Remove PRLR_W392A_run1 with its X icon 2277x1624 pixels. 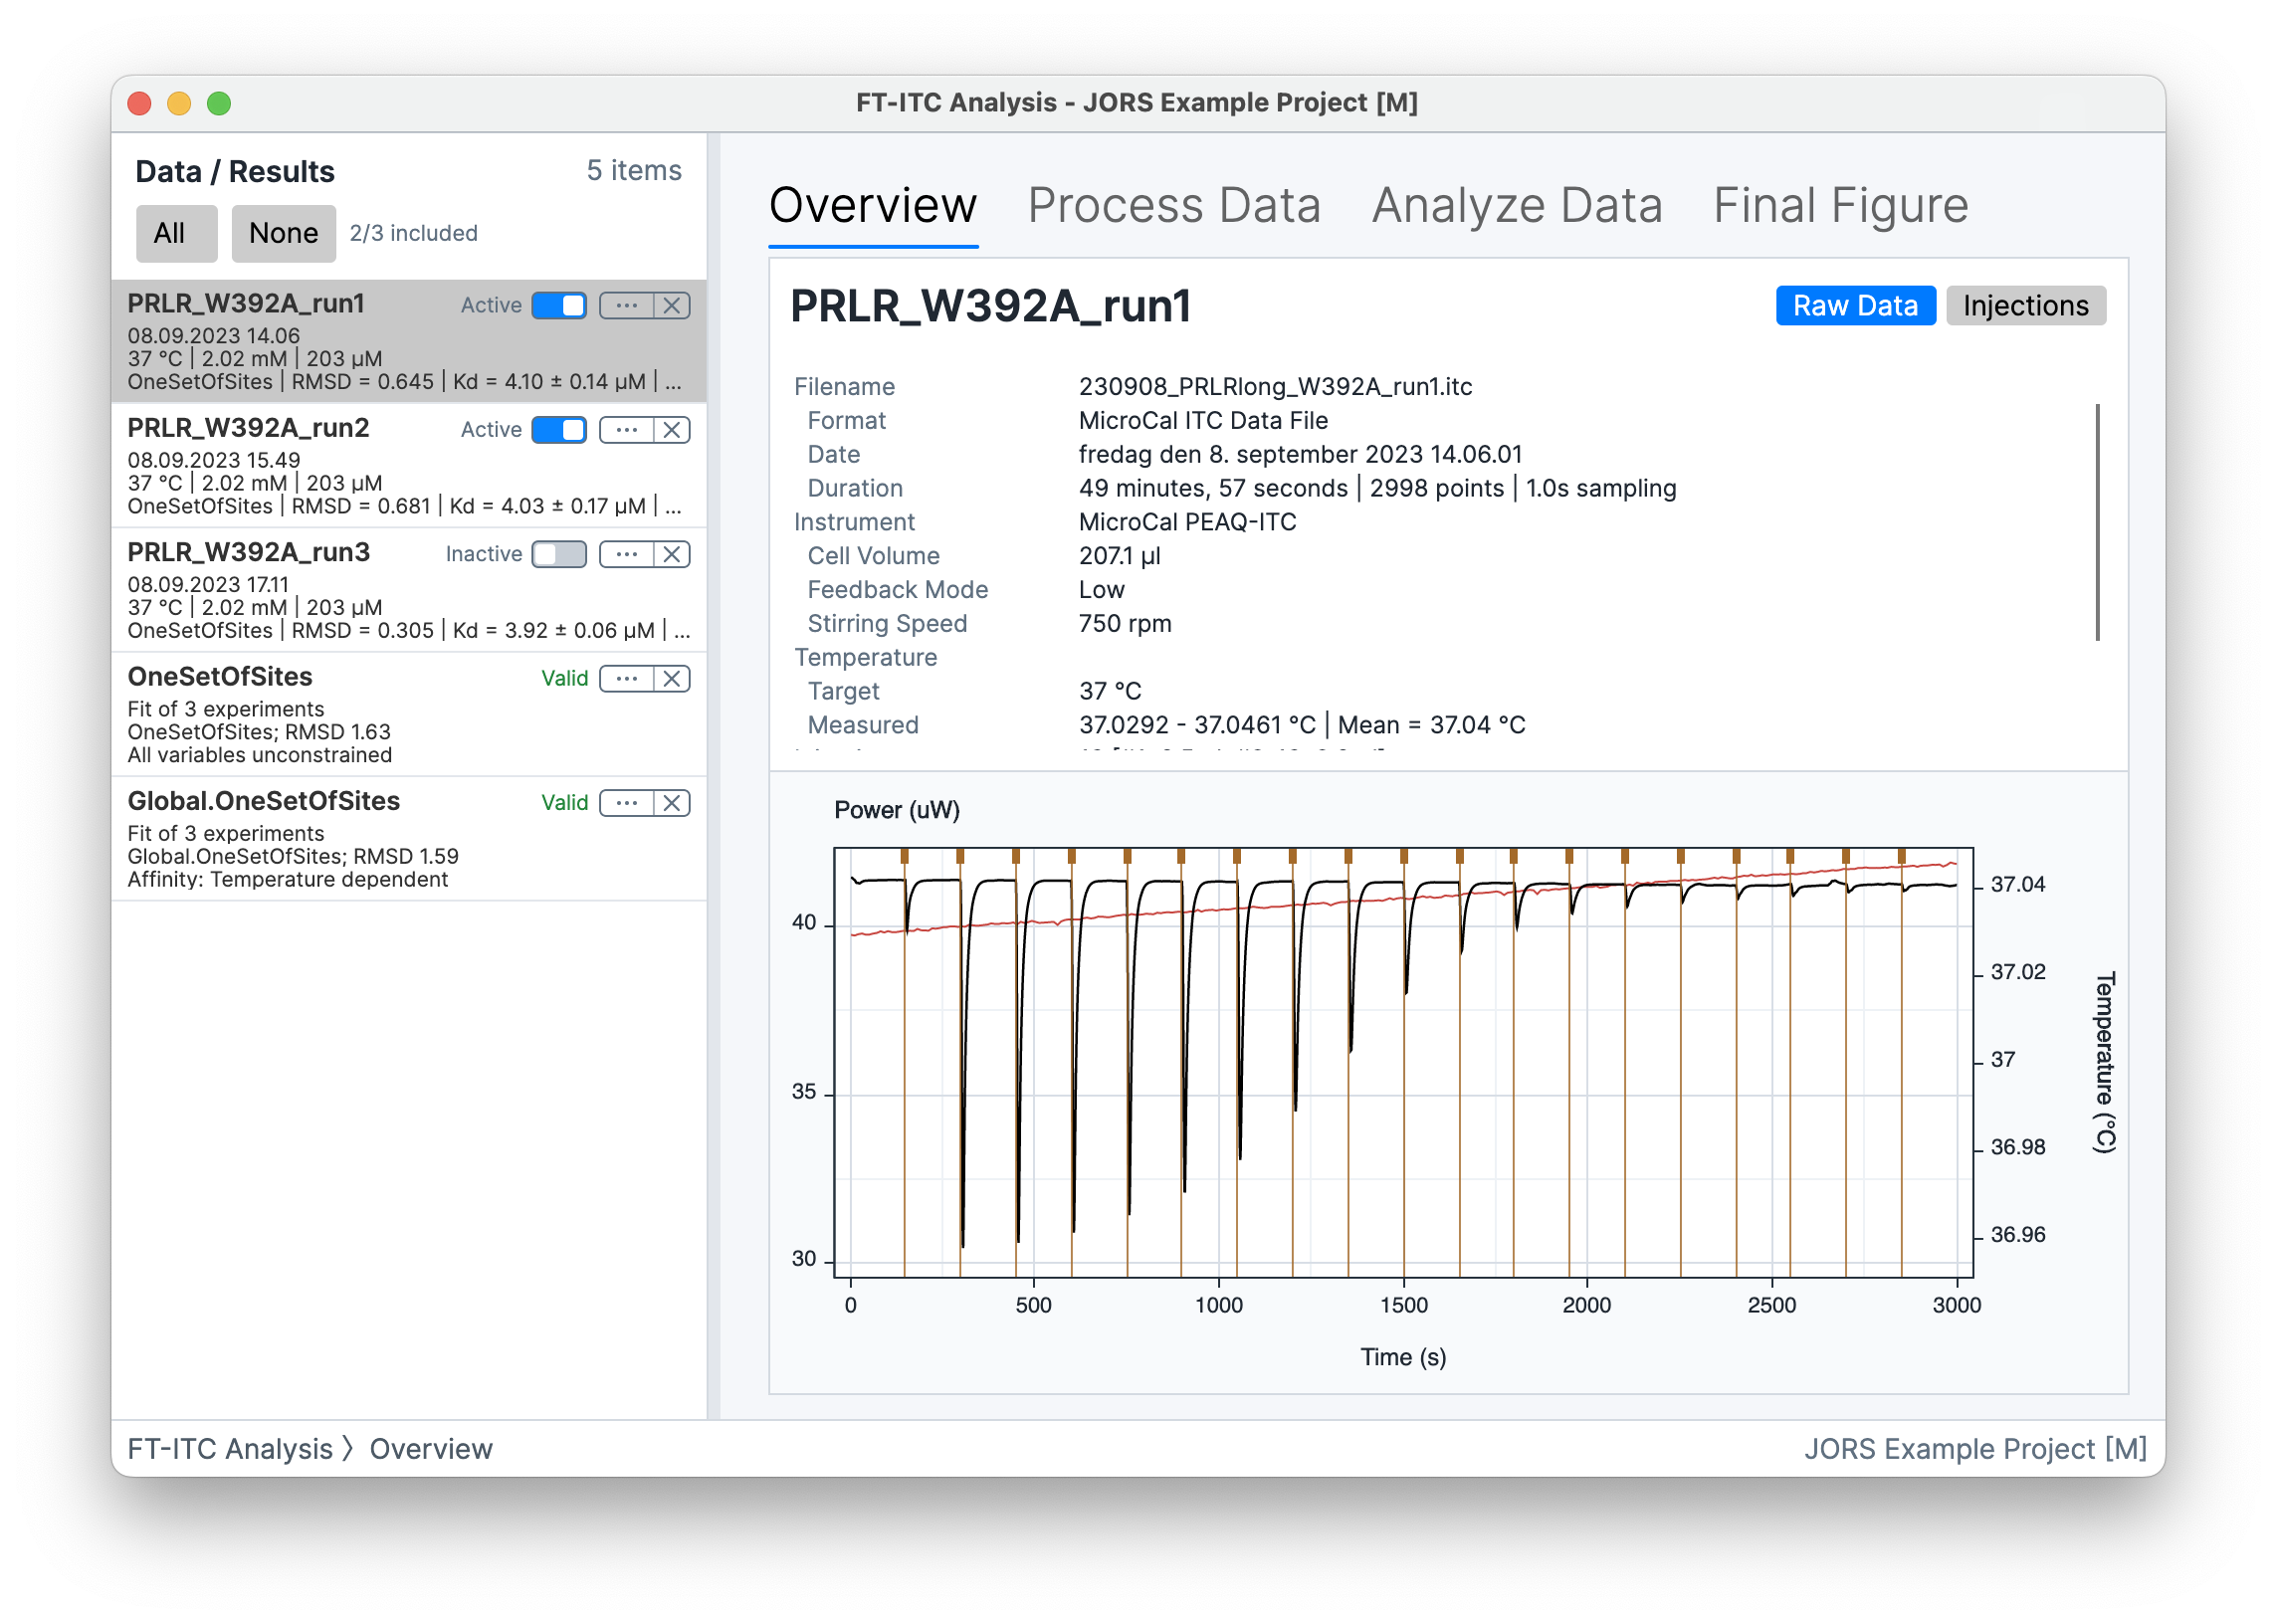click(x=672, y=306)
